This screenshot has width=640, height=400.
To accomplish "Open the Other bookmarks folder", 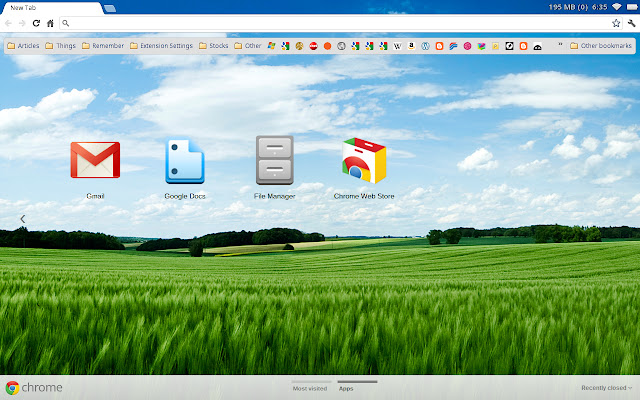I will [x=601, y=46].
